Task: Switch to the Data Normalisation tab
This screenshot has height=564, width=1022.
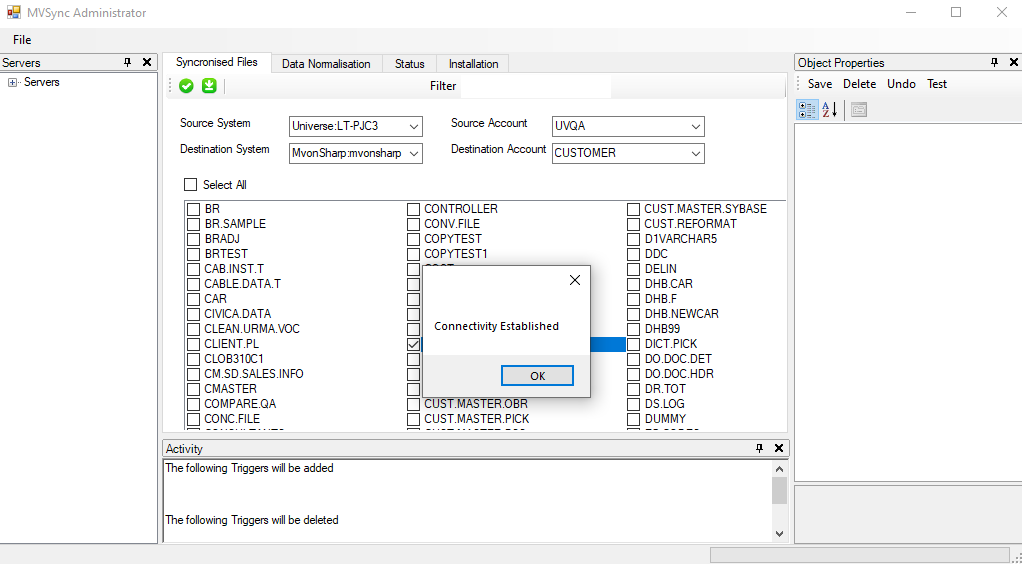Action: click(x=326, y=64)
